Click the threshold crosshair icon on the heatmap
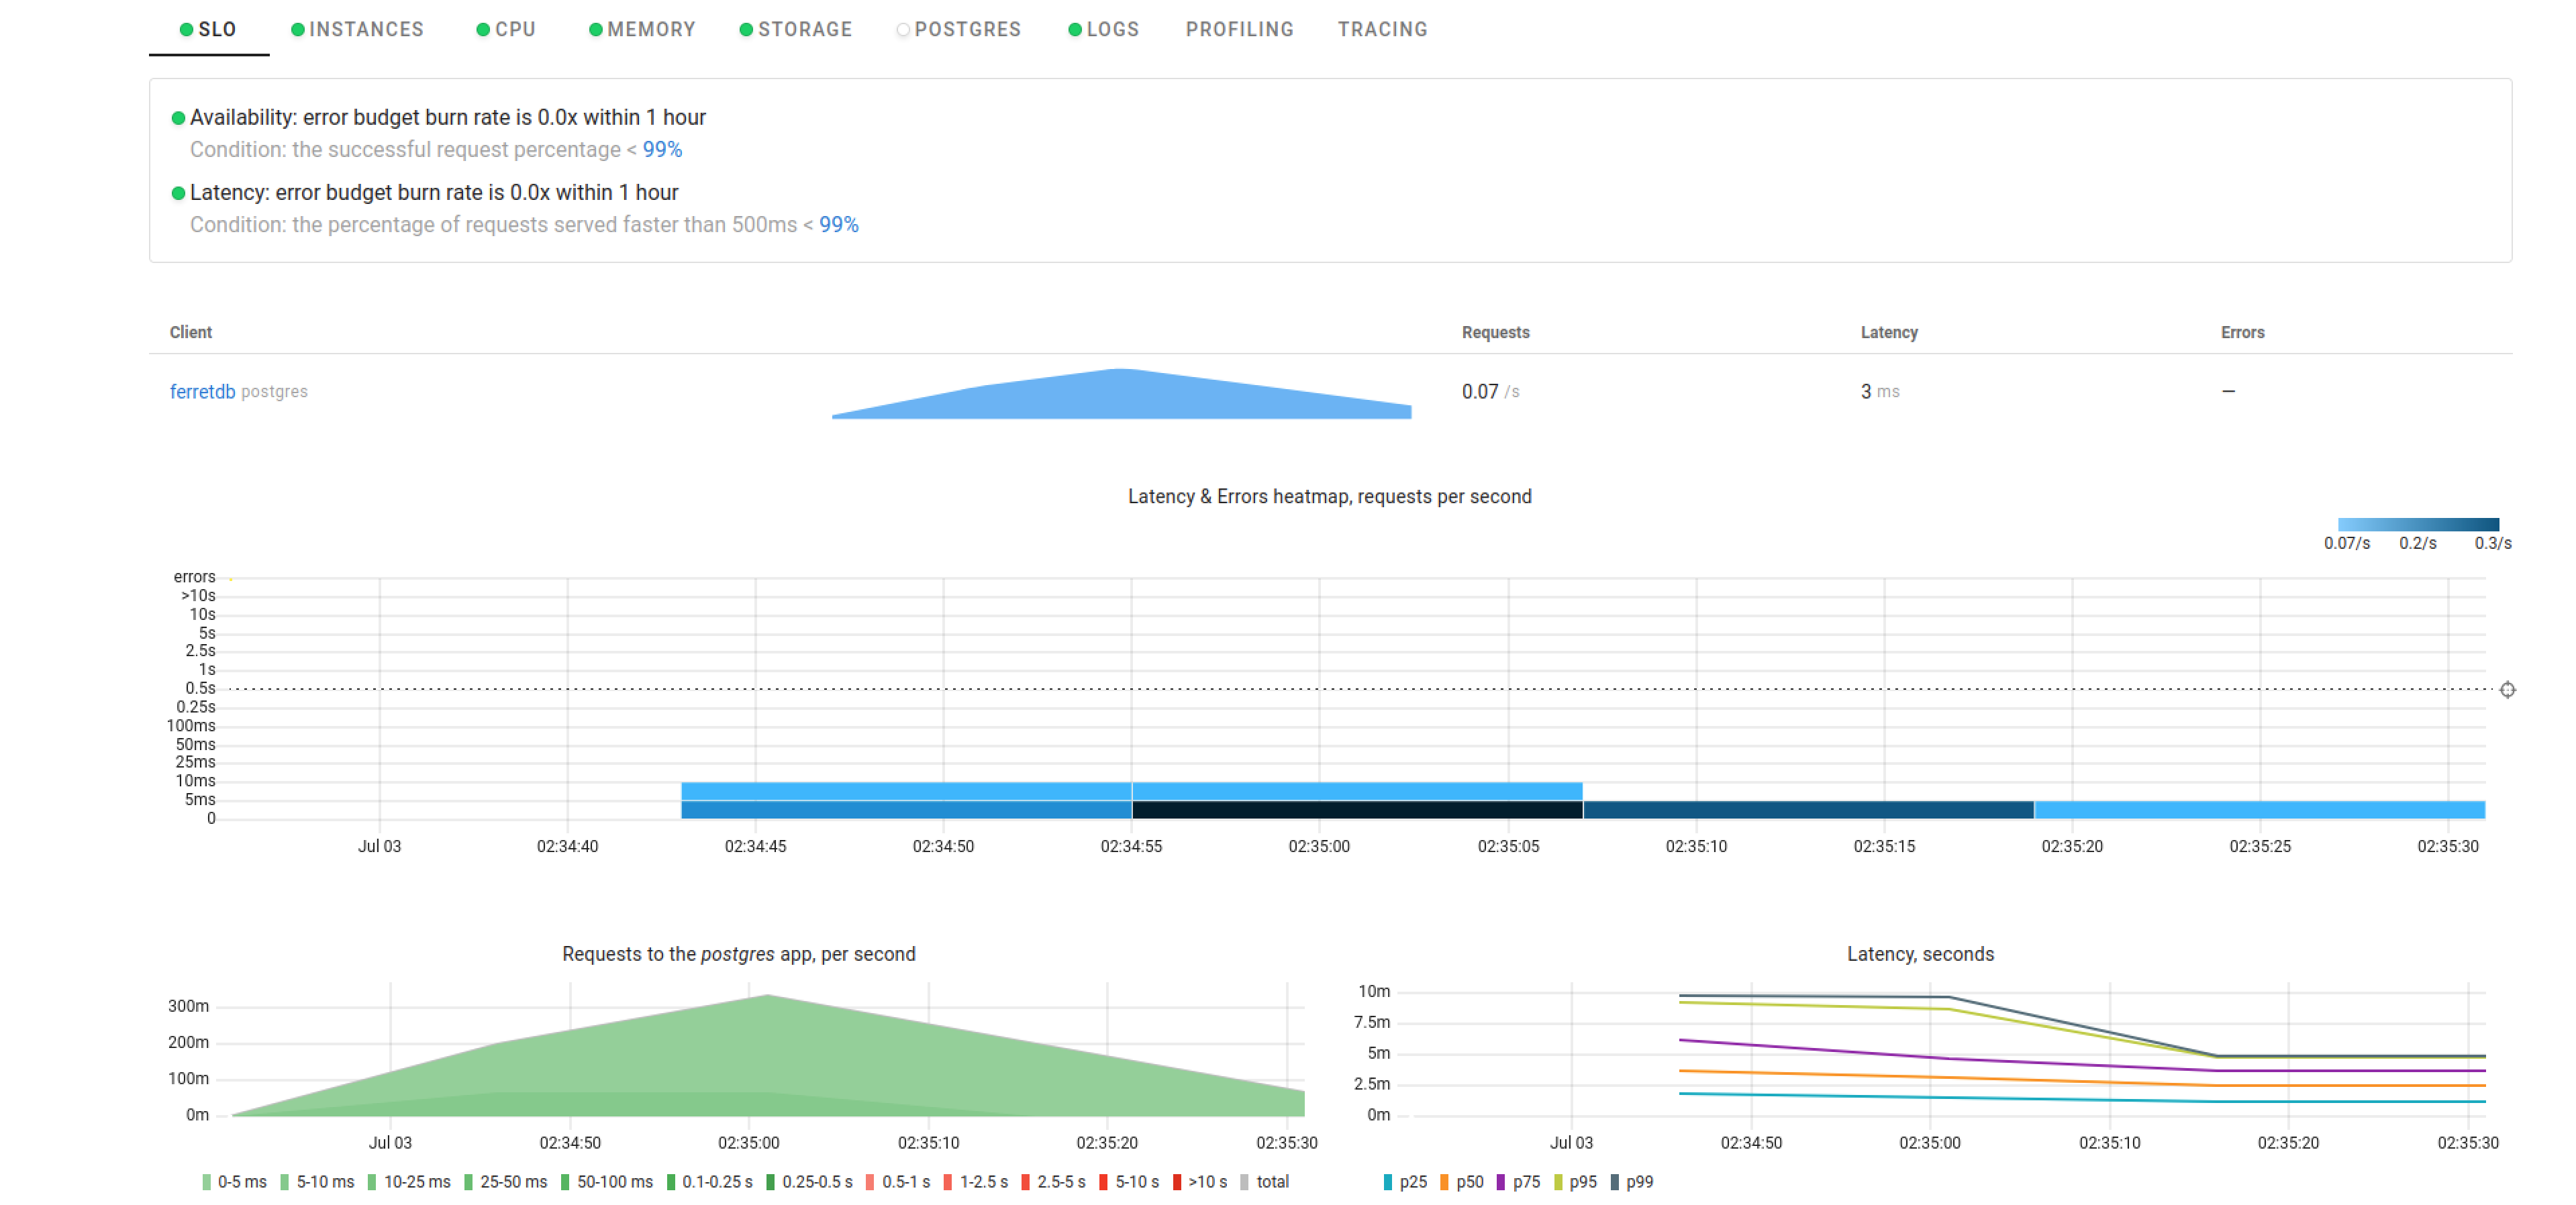The width and height of the screenshot is (2576, 1205). pos(2508,690)
